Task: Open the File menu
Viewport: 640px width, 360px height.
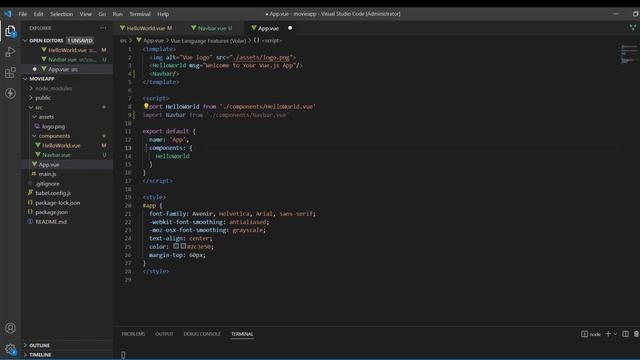Action: [22, 14]
